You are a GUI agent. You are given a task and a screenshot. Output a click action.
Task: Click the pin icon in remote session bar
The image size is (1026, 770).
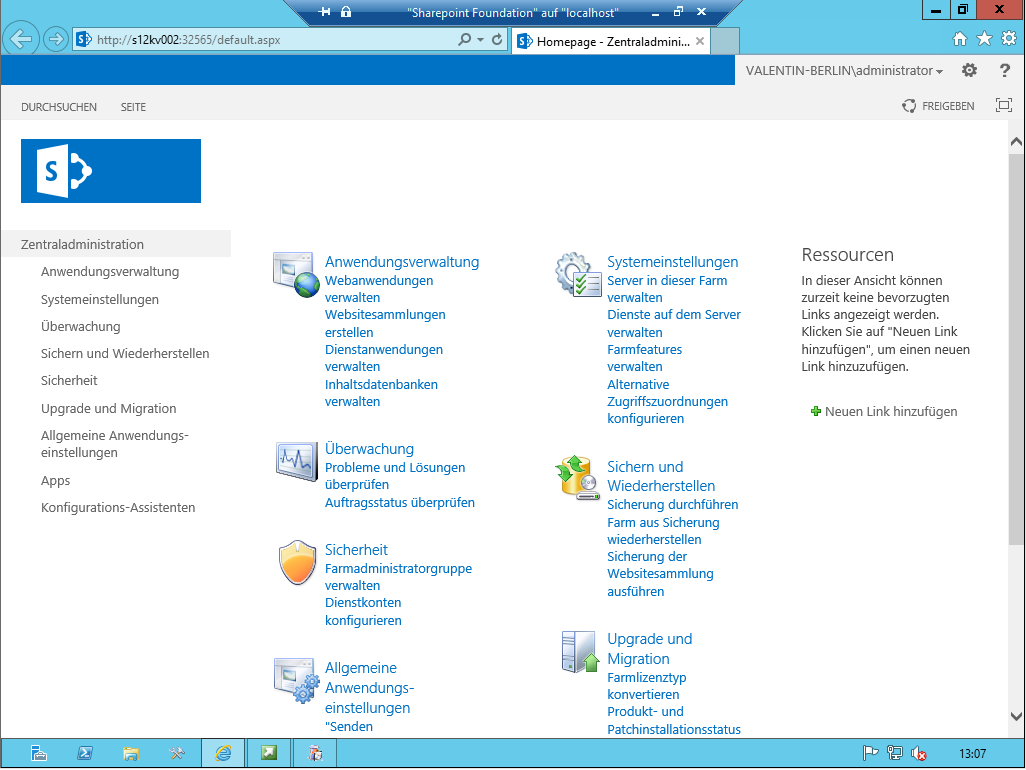[325, 12]
